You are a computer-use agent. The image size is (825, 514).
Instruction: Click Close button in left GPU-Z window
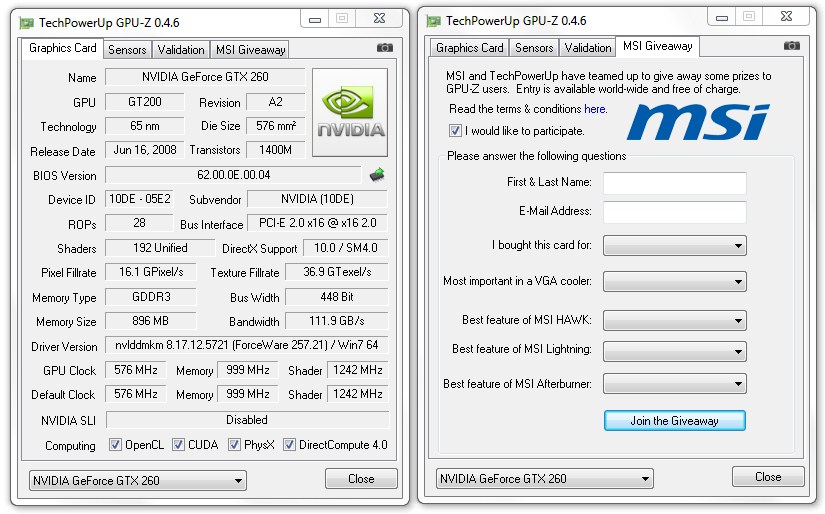(361, 479)
